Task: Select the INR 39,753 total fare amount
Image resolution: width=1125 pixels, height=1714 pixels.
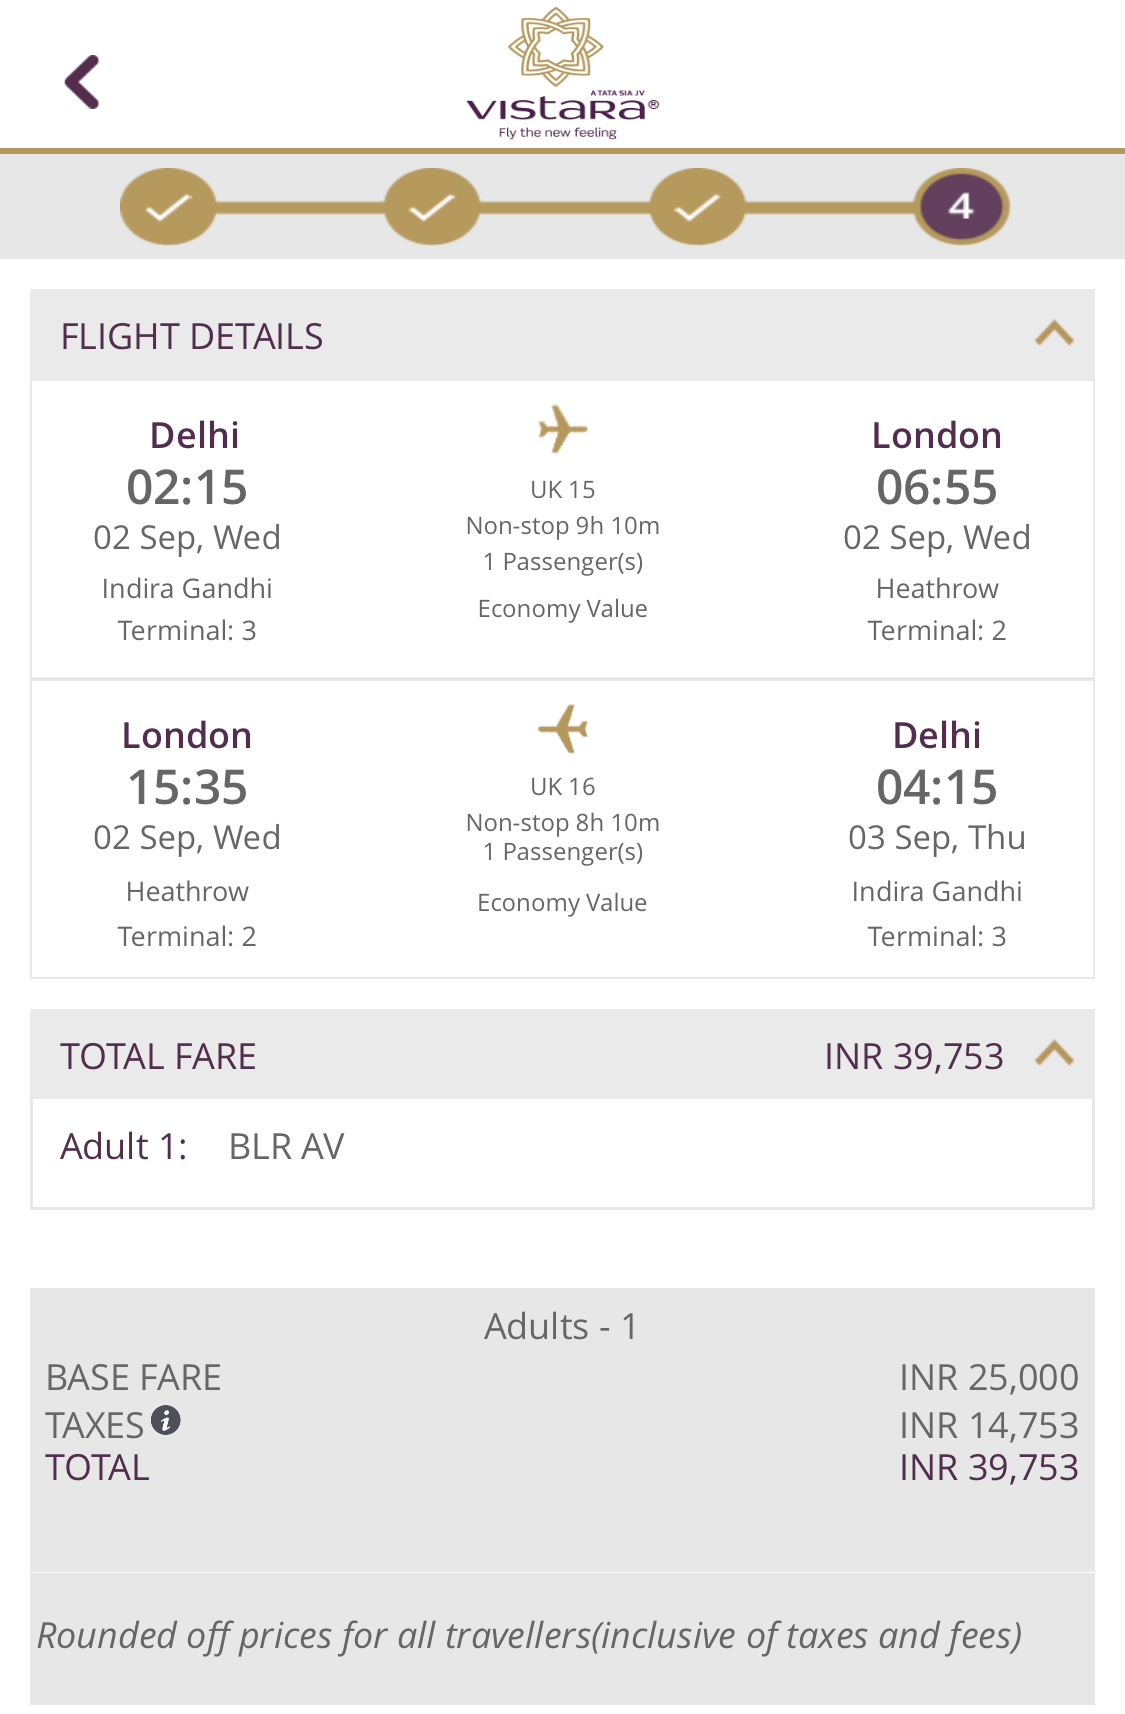Action: 914,1056
